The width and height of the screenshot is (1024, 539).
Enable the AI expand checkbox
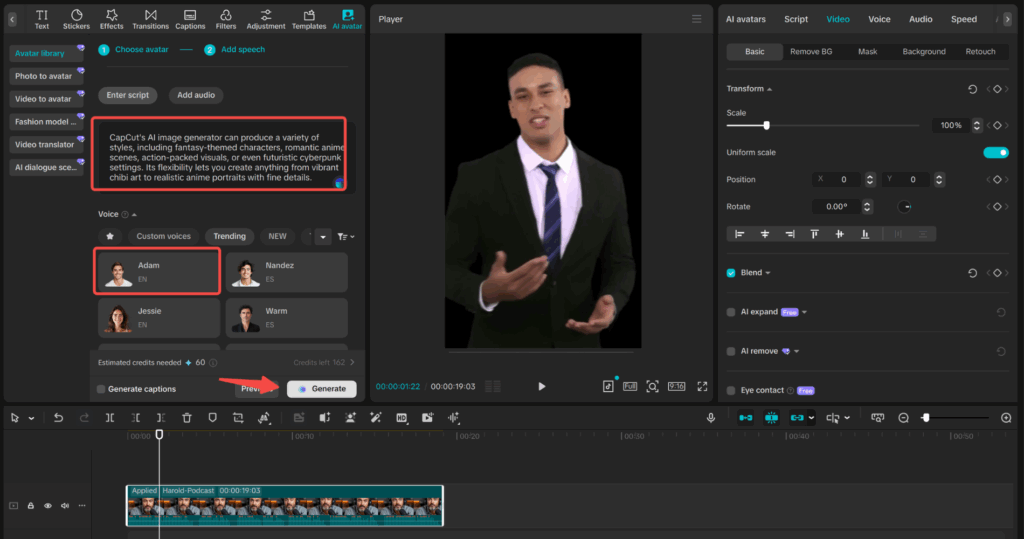[x=731, y=312]
